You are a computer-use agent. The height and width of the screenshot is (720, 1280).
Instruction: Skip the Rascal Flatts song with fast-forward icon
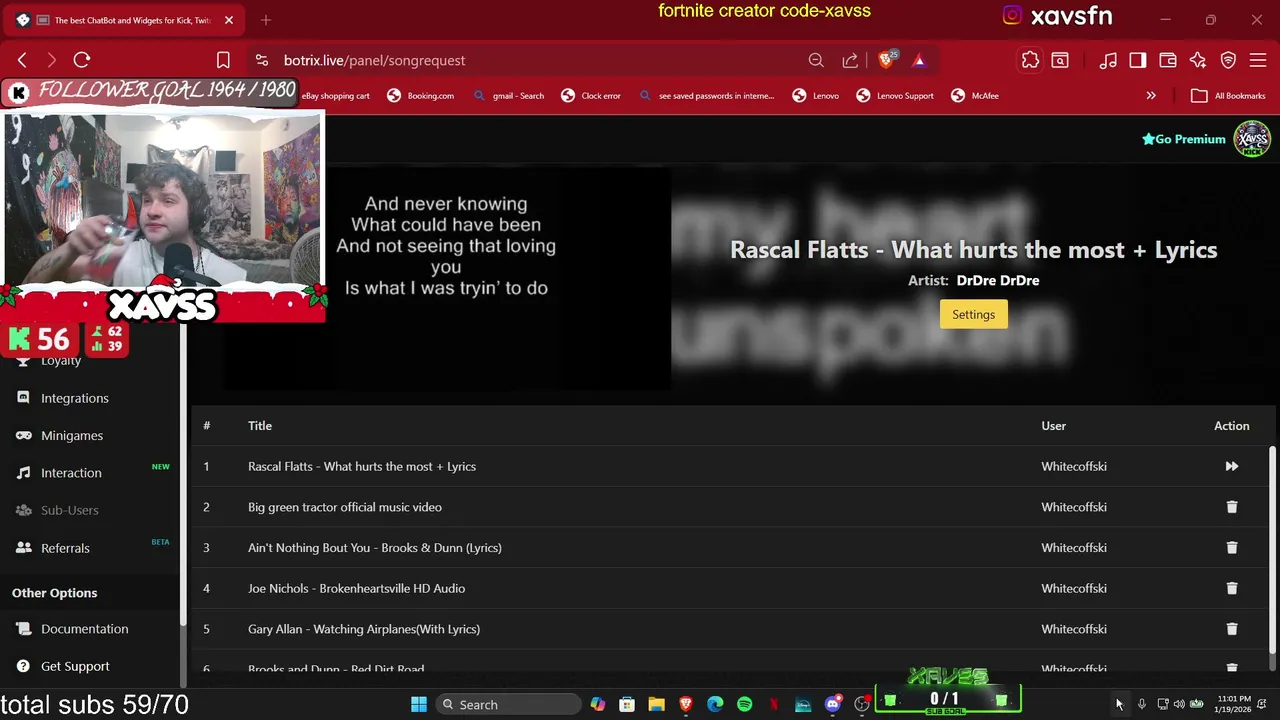(1232, 466)
